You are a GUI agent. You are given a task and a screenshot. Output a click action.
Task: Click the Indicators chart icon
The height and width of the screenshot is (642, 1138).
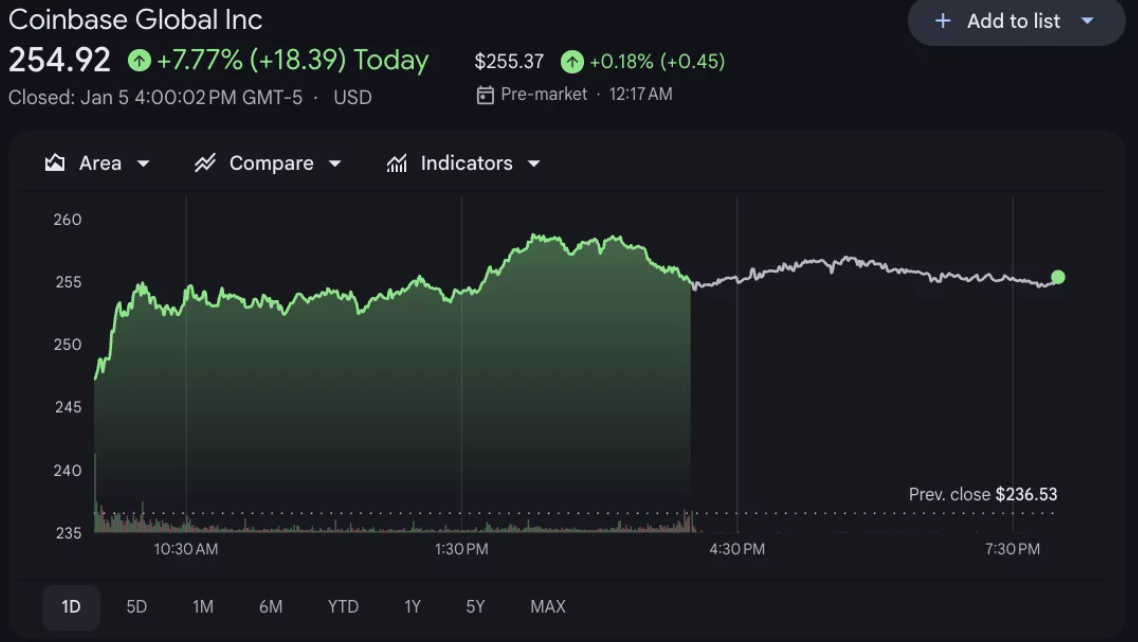tap(397, 163)
